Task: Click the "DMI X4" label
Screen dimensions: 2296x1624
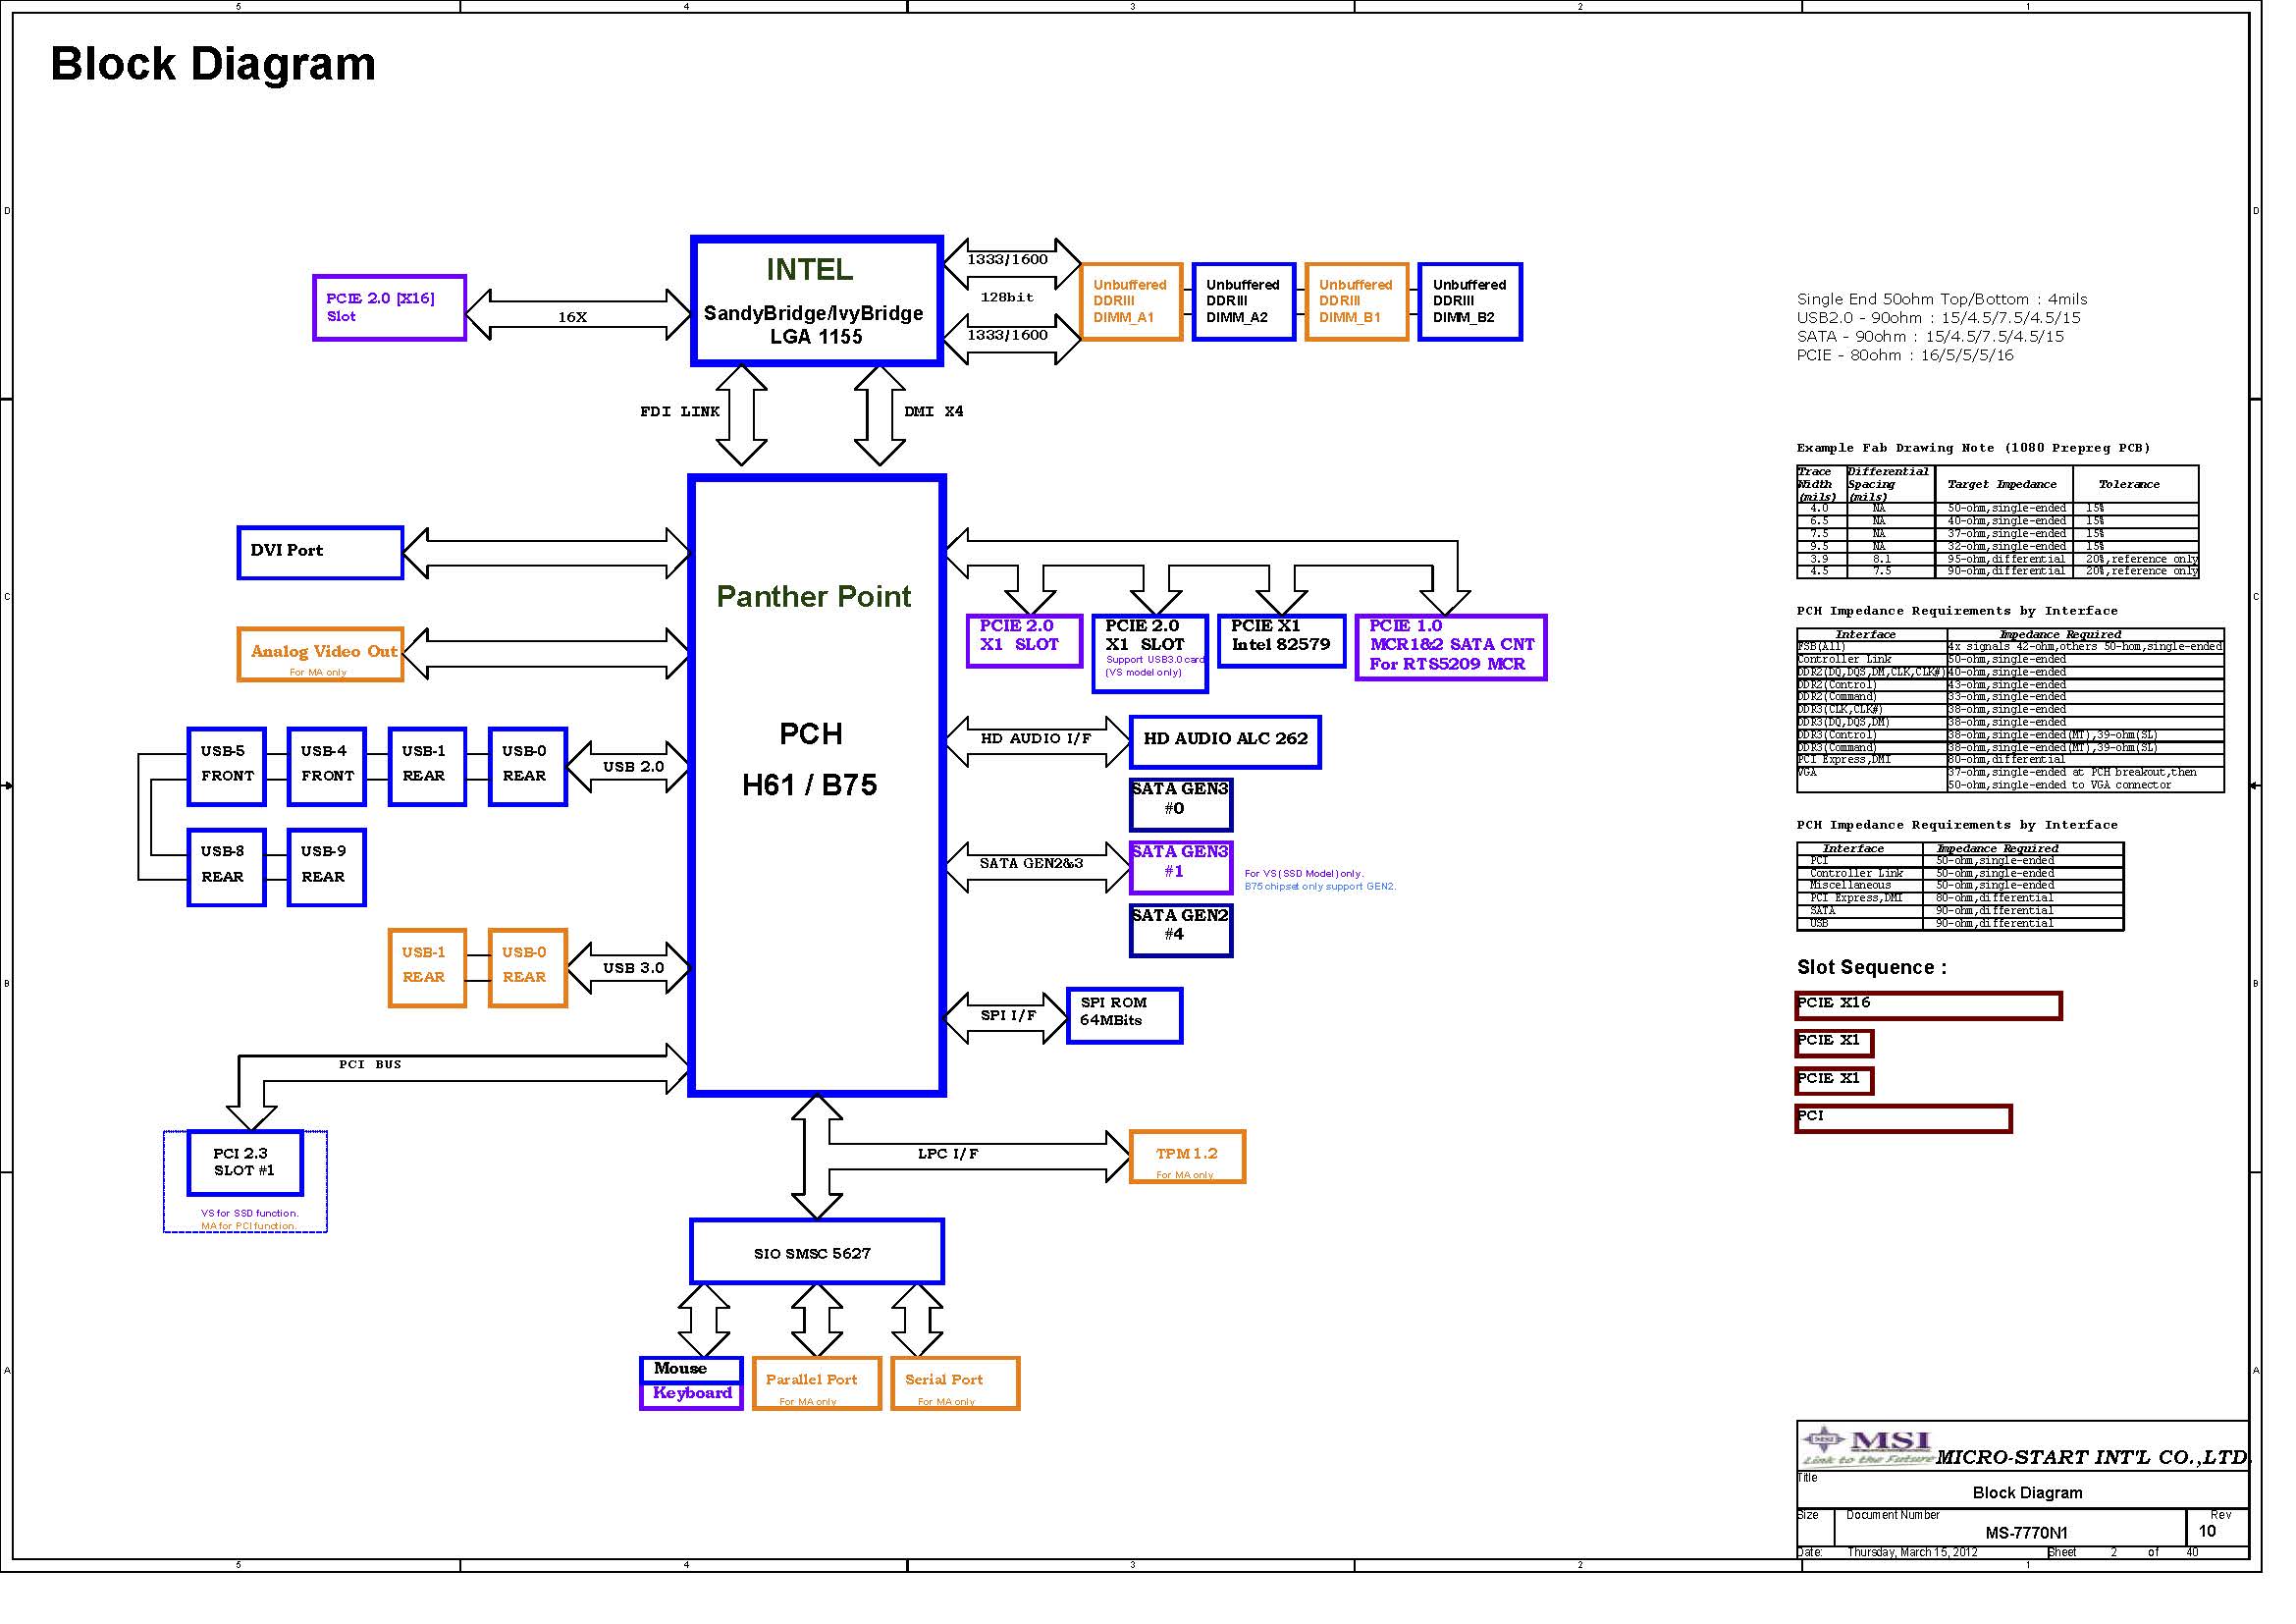Action: [934, 411]
